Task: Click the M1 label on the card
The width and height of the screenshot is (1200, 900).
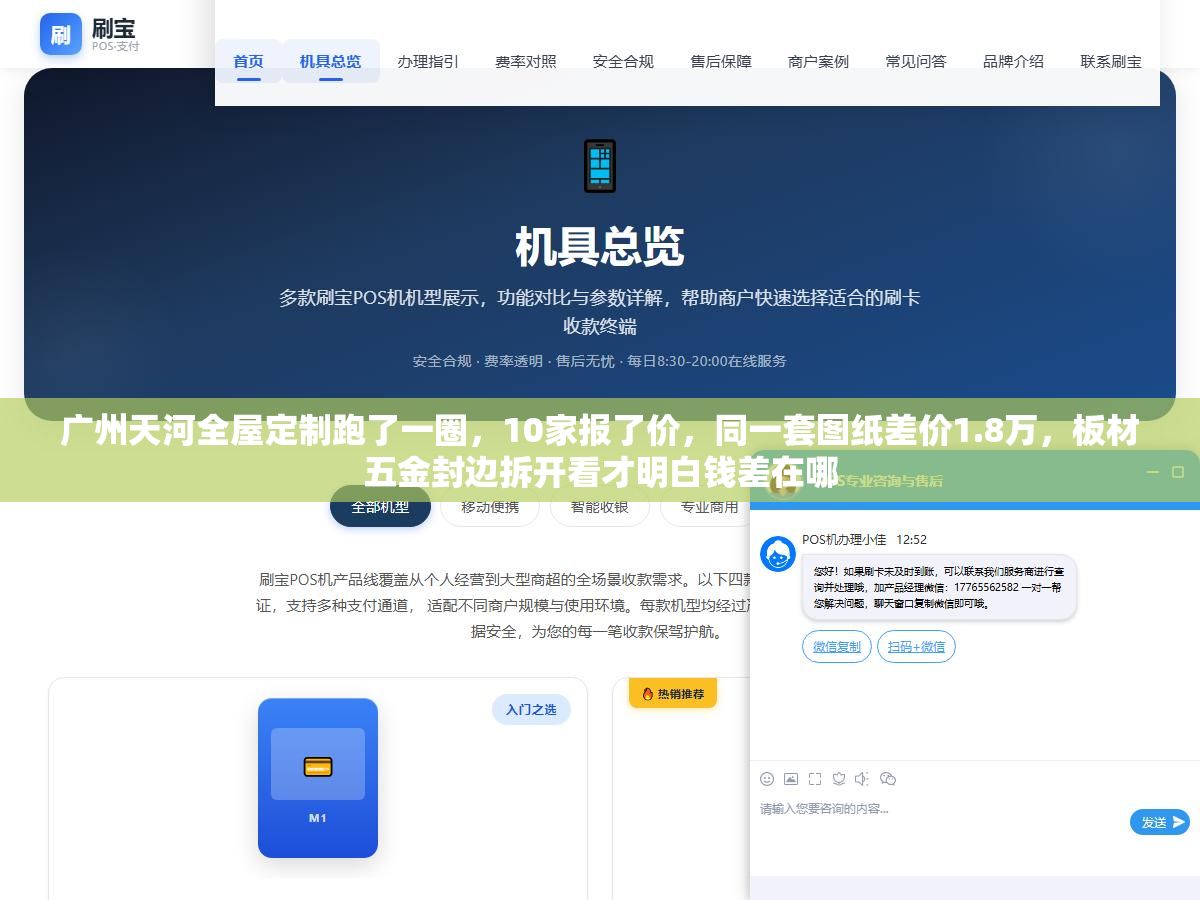Action: click(318, 818)
